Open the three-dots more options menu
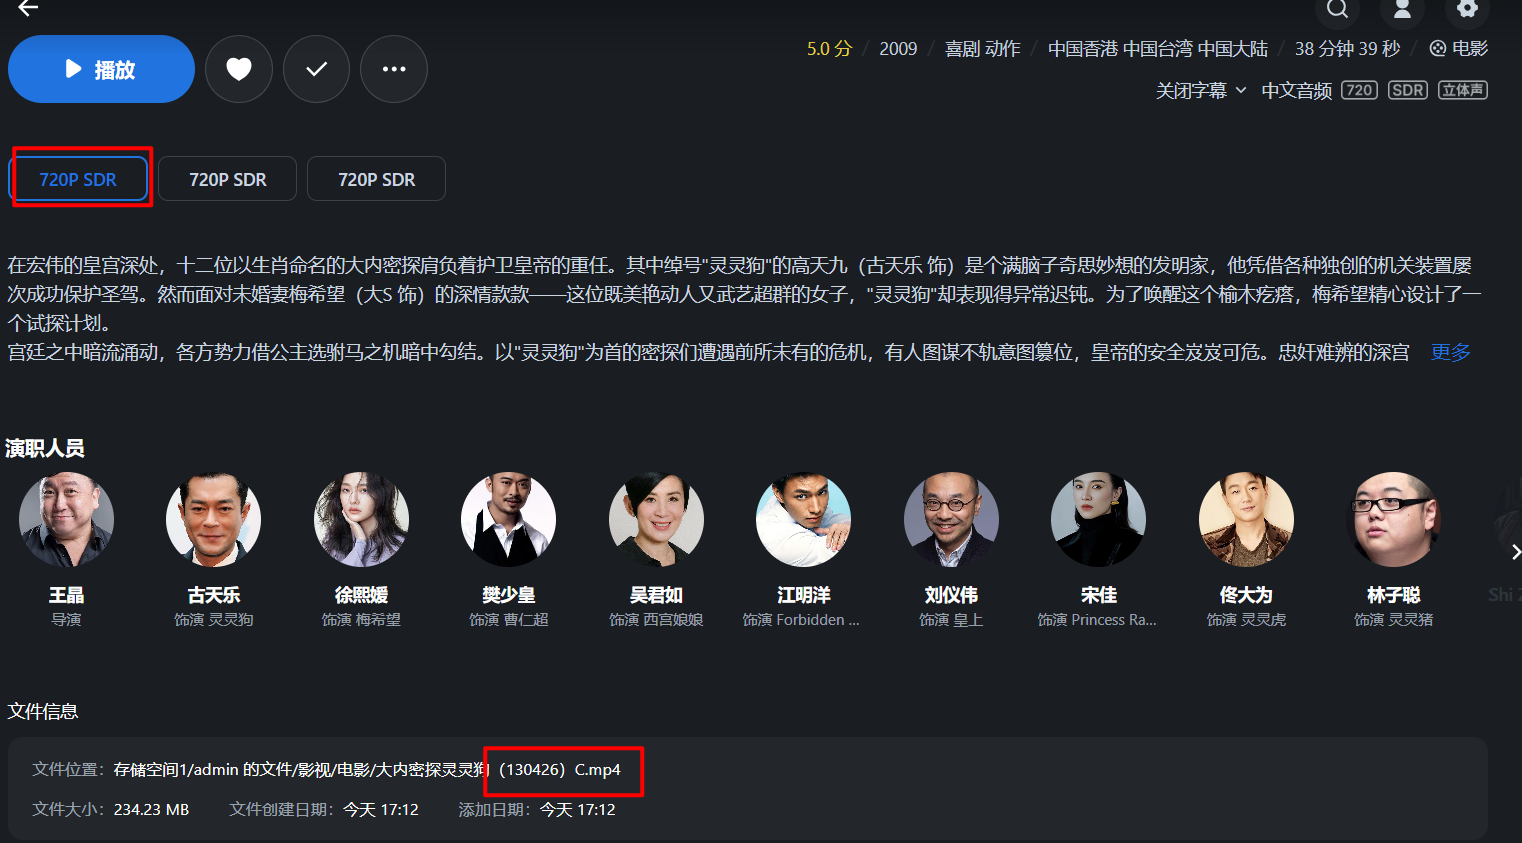1522x843 pixels. [x=394, y=69]
